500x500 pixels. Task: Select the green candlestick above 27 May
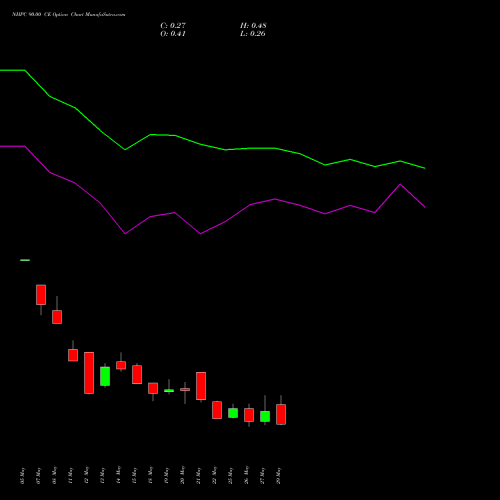point(265,416)
